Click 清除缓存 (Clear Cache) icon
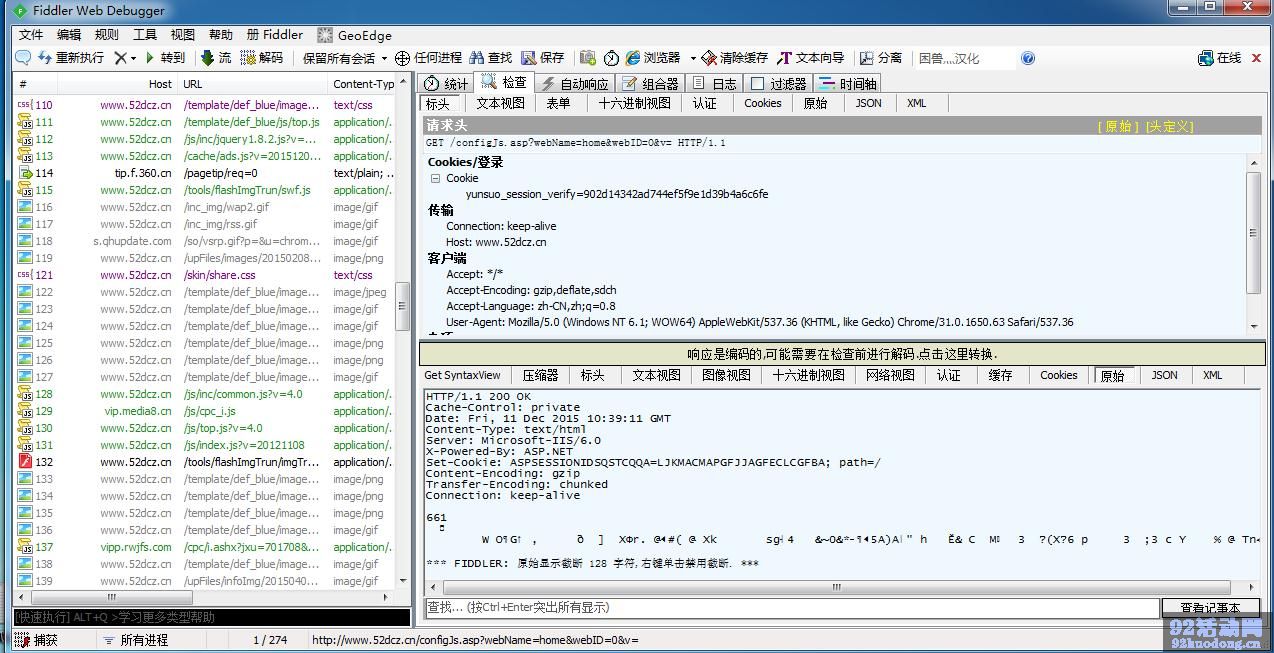1274x653 pixels. 710,58
